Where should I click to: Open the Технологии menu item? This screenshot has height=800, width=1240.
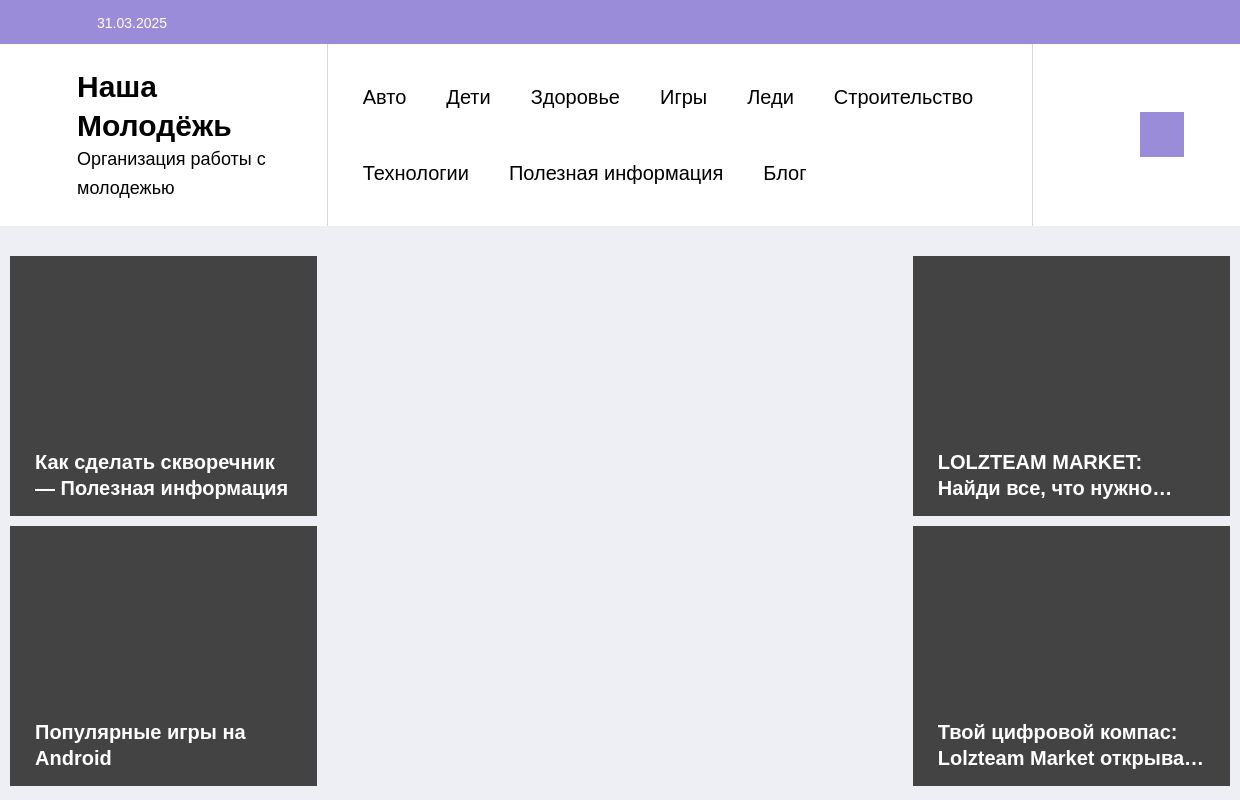click(x=416, y=173)
